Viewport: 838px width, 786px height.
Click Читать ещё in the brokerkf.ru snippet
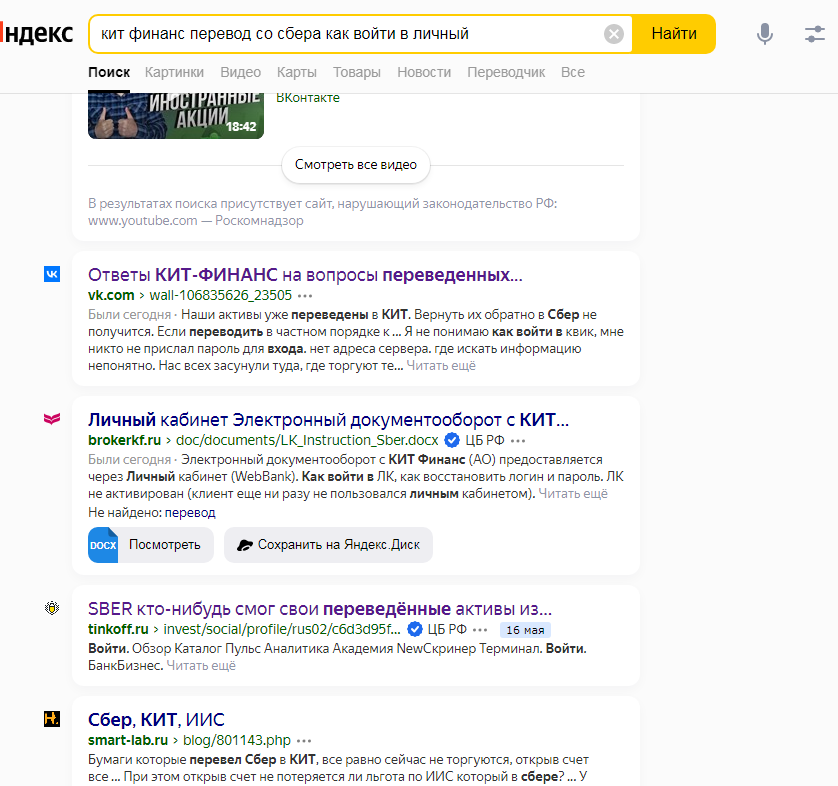pos(573,494)
